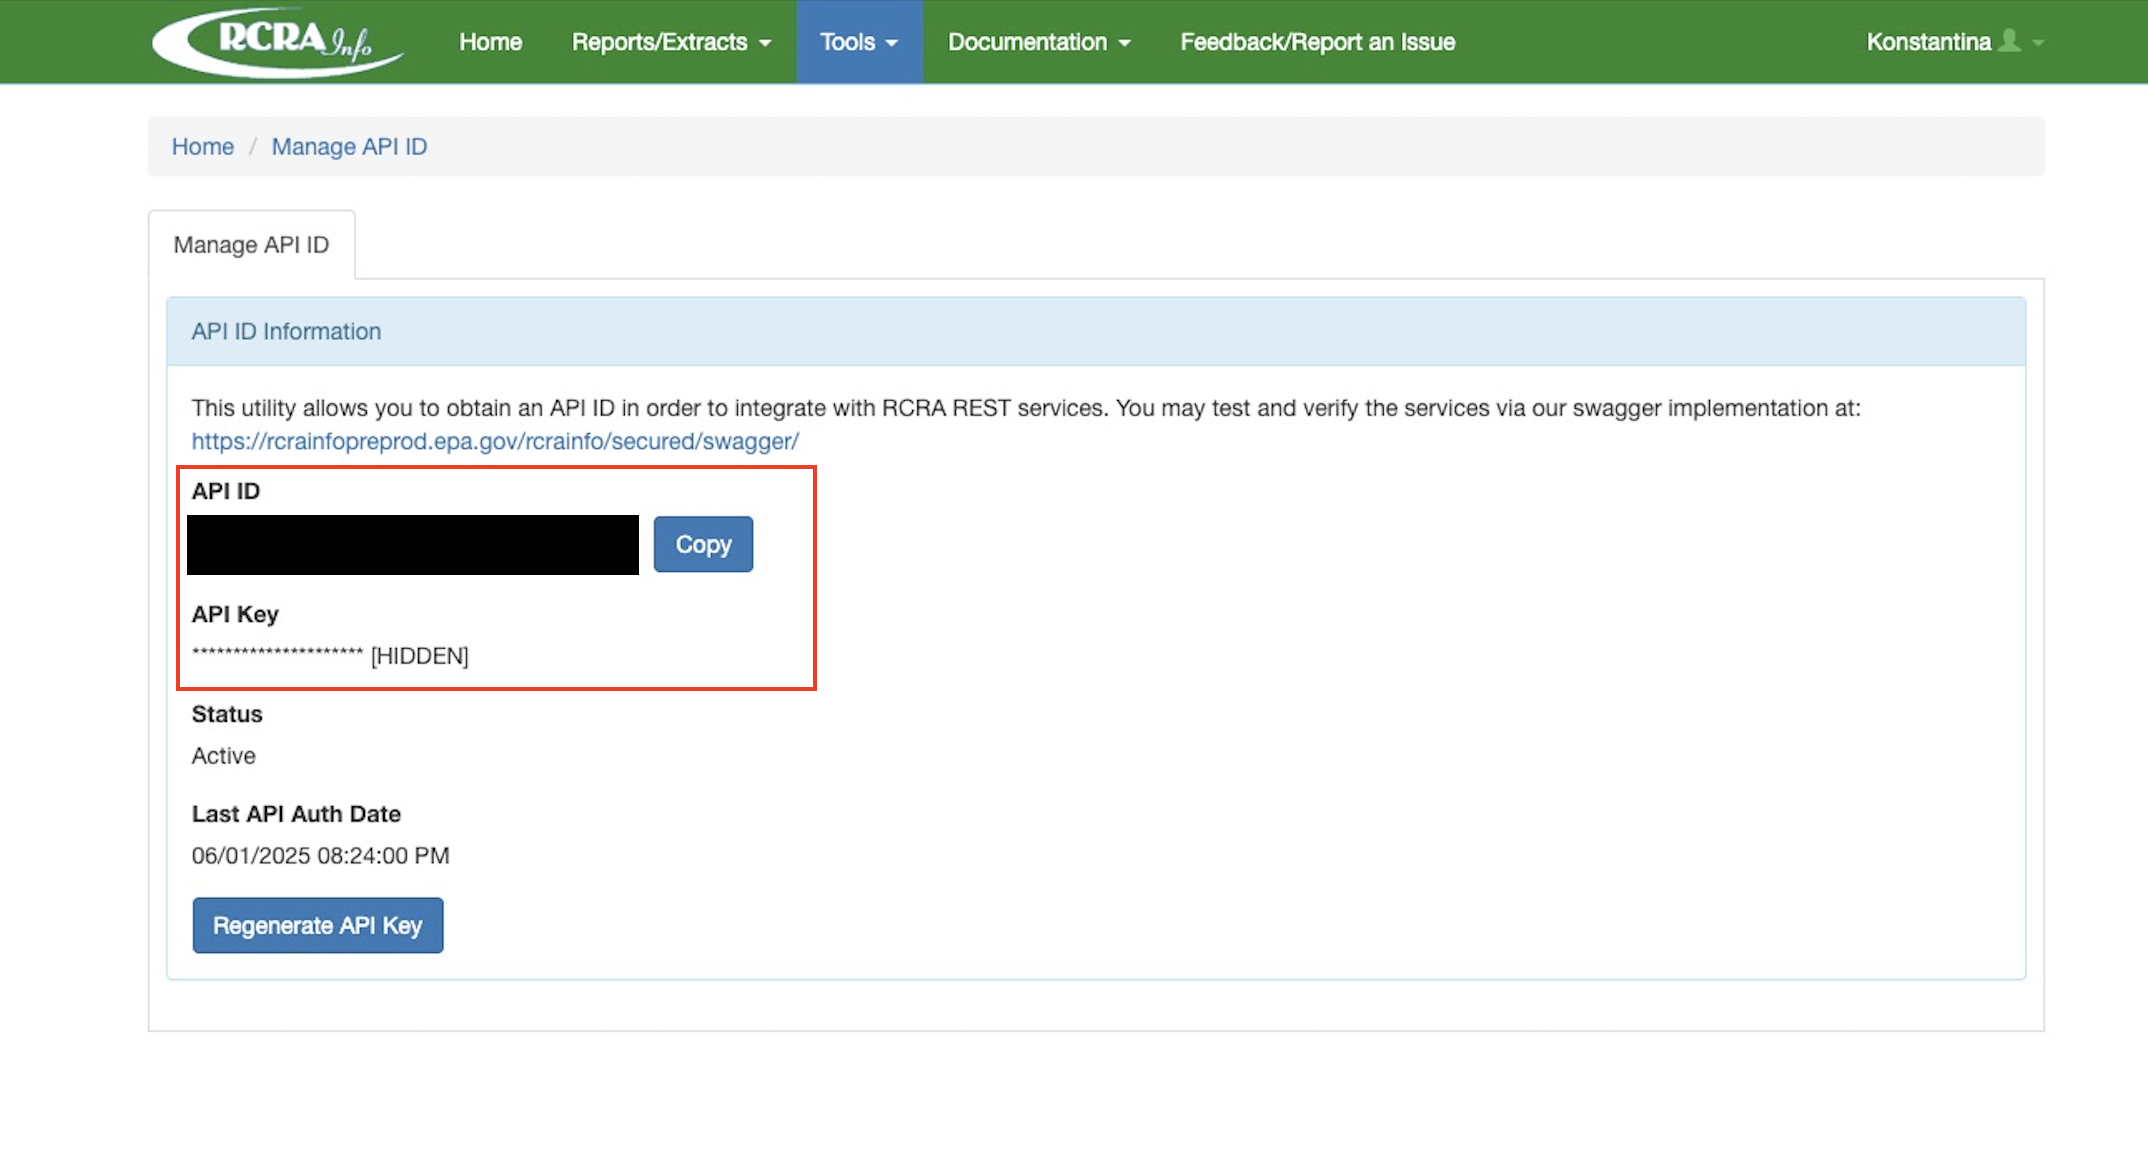The height and width of the screenshot is (1164, 2148).
Task: Open the Home nav item
Action: (490, 42)
